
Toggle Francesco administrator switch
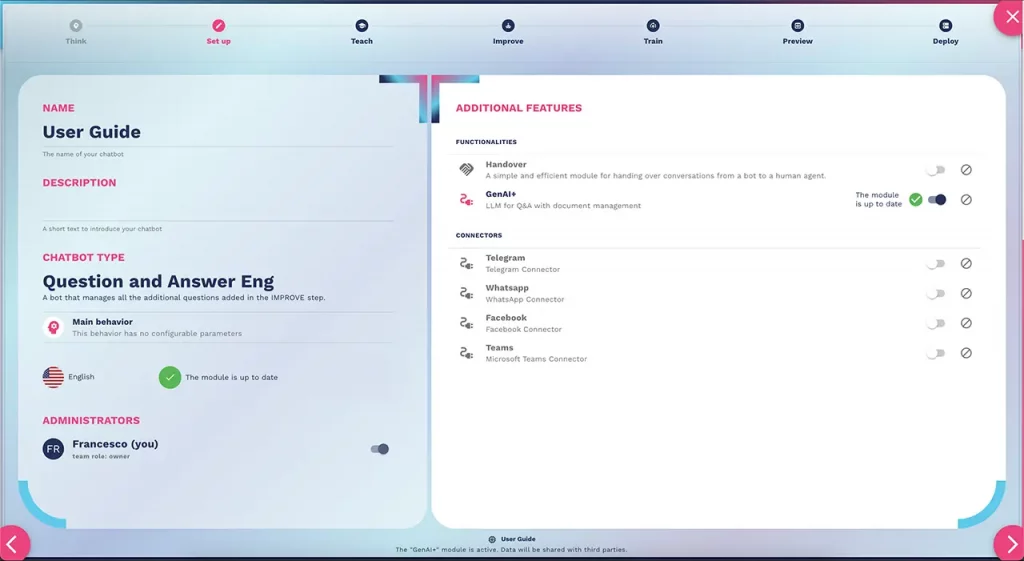(379, 449)
